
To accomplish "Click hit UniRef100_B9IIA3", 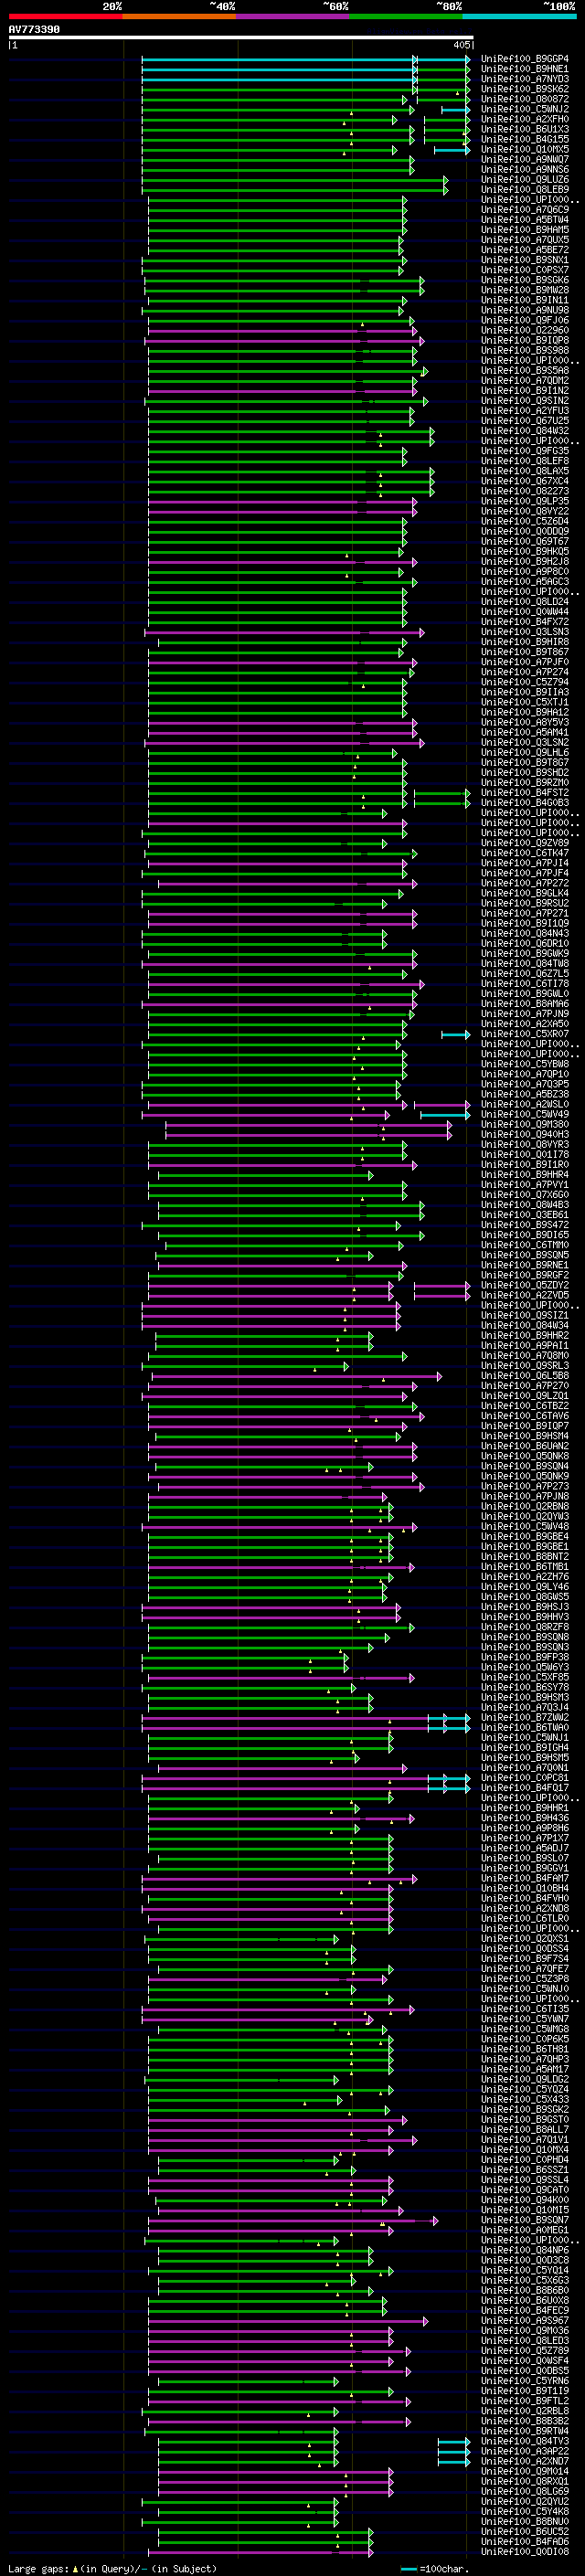I will coord(525,692).
